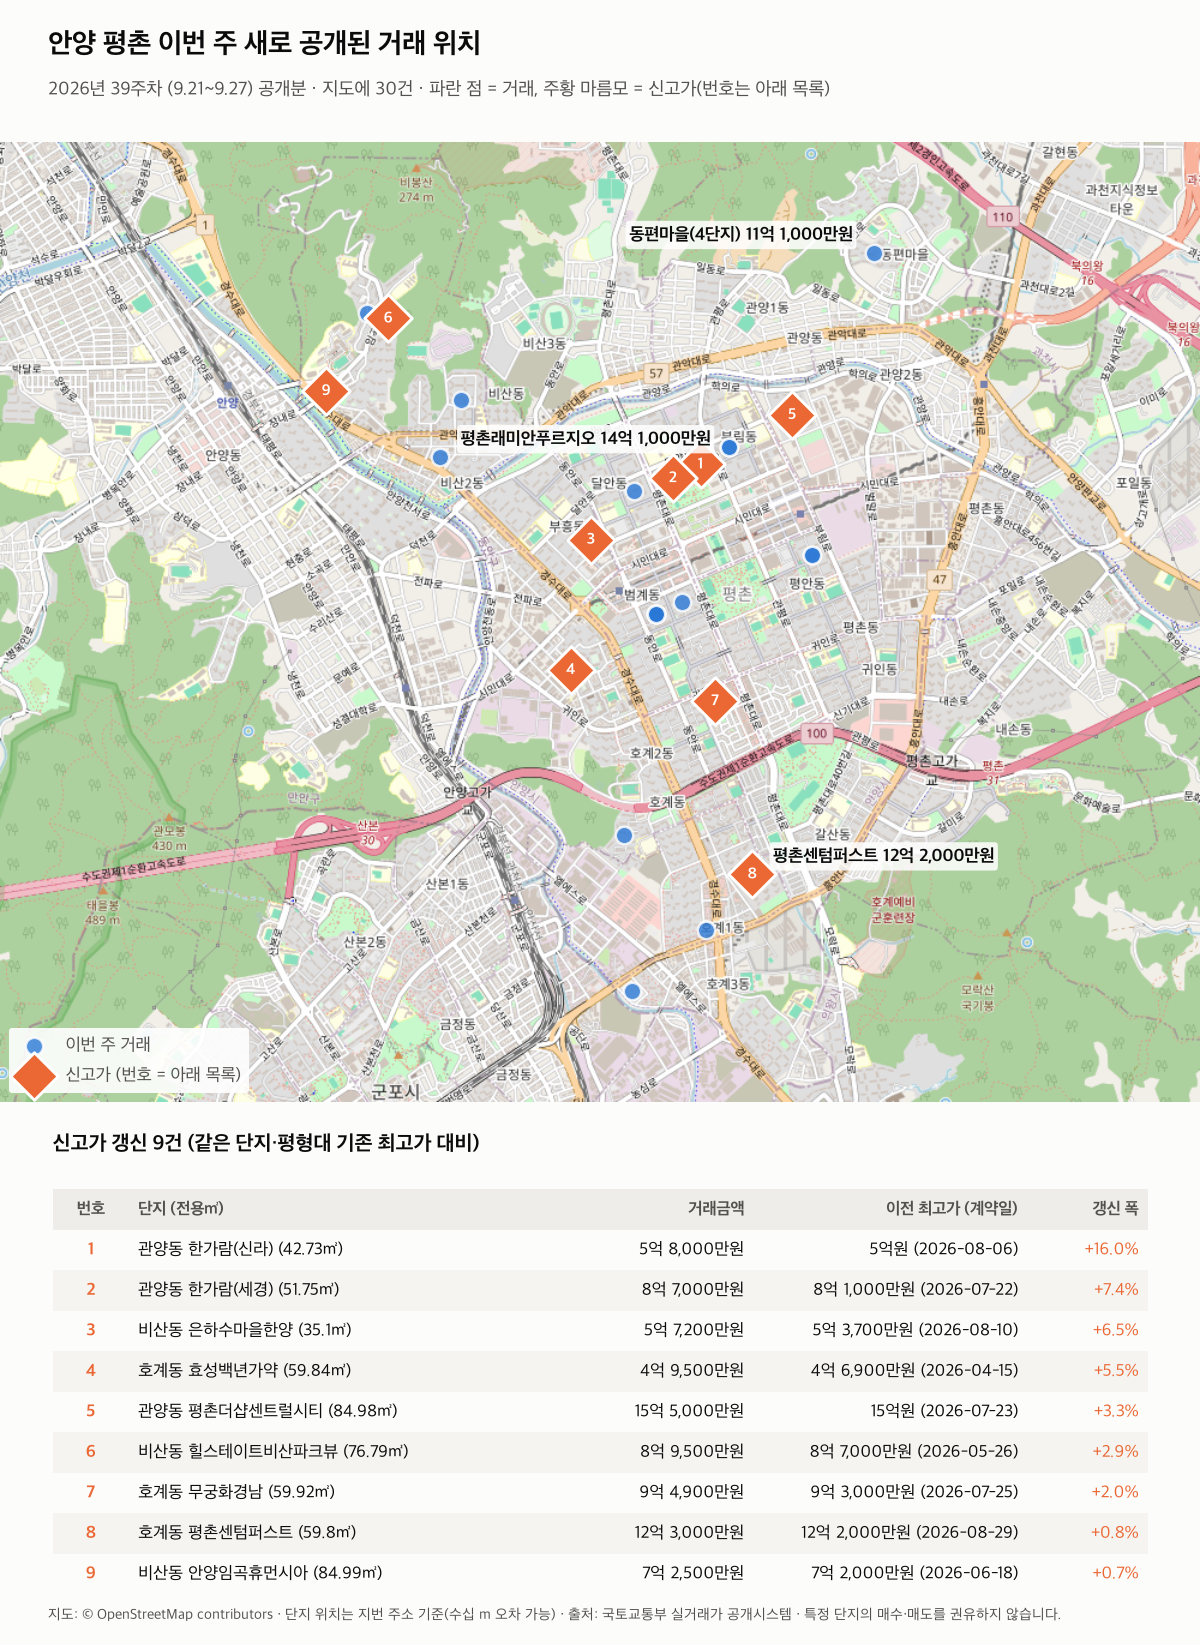Screen dimensions: 1200x1645
Task: Click the row '관양동 한가람(세경) (51.75㎡)'
Action: (x=600, y=1290)
